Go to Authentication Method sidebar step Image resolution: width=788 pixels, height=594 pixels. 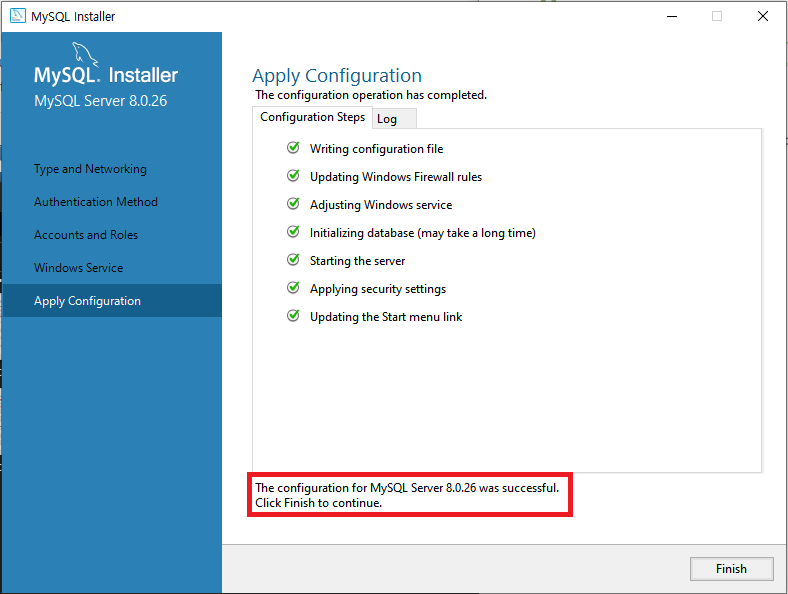tap(96, 202)
